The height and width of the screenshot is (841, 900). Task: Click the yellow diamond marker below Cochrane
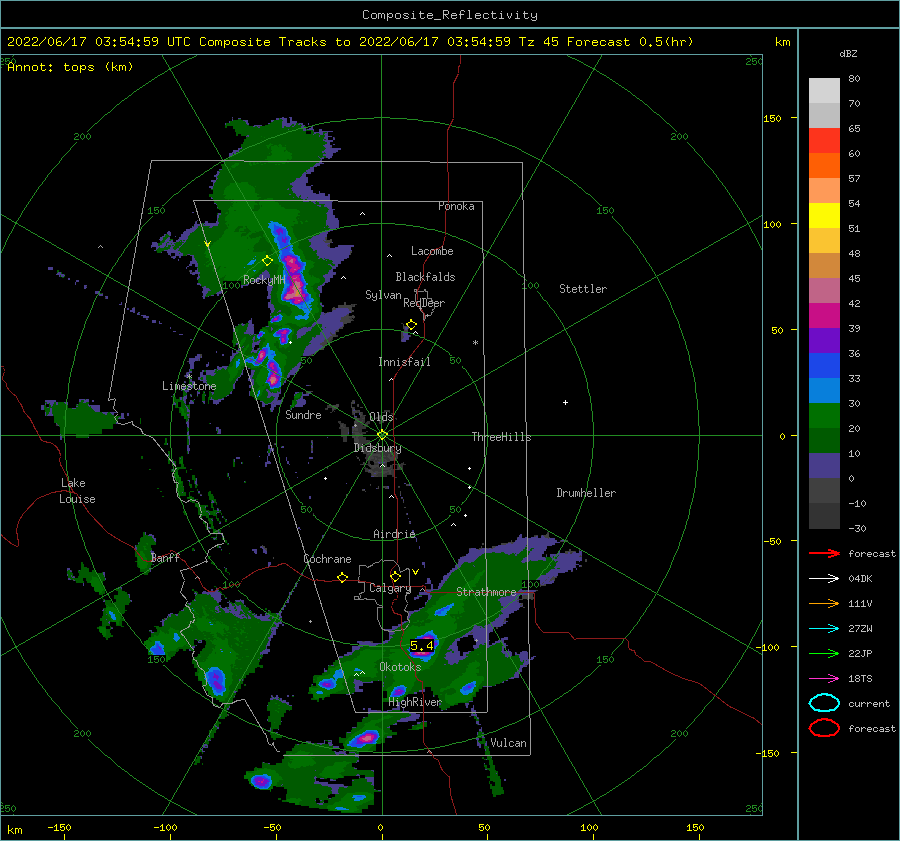(x=342, y=578)
